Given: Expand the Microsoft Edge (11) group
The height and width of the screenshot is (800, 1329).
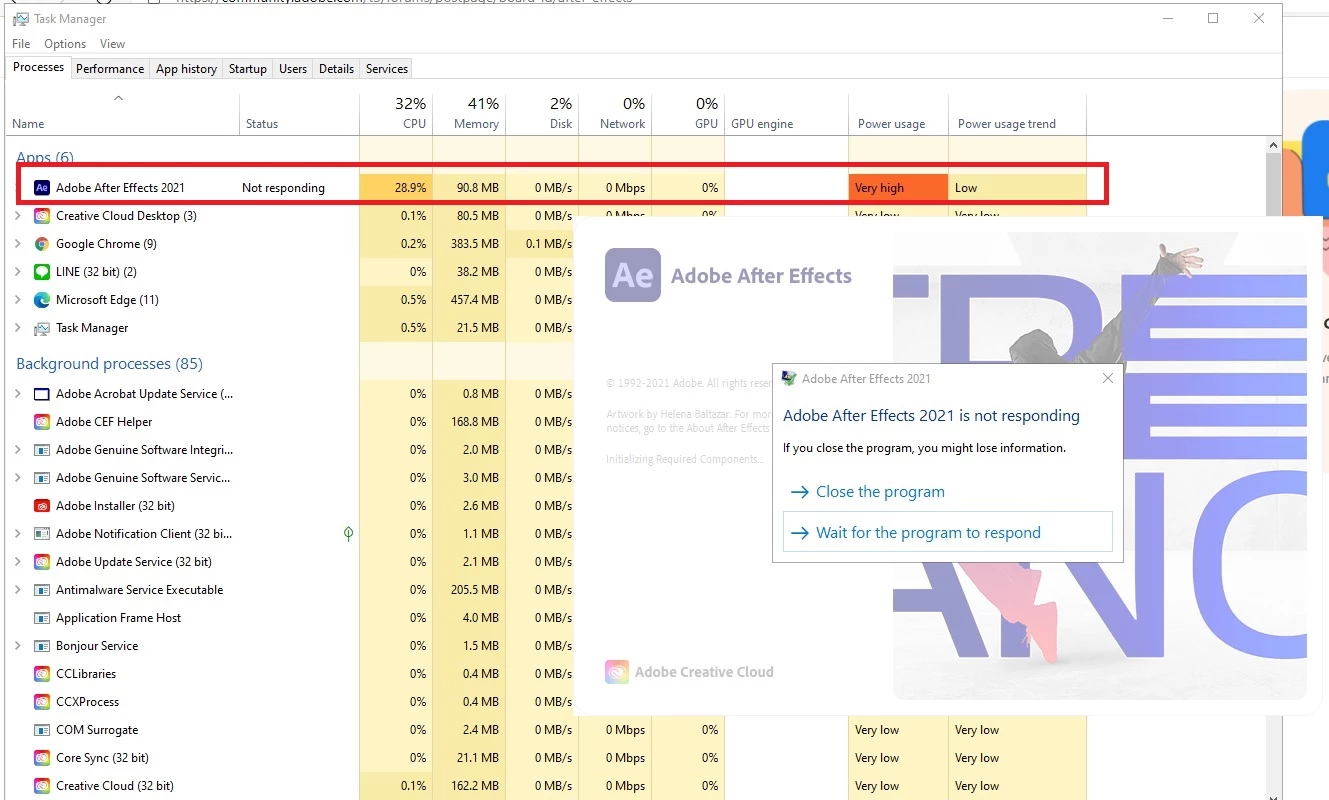Looking at the screenshot, I should [x=18, y=300].
